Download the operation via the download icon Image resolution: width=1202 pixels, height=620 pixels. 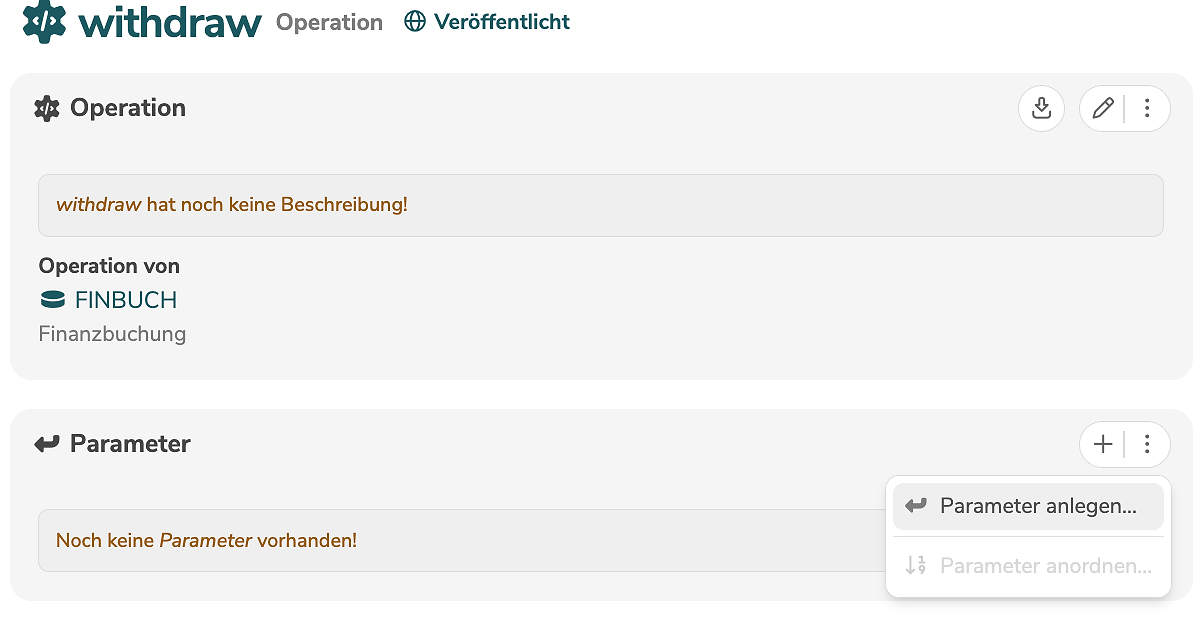pyautogui.click(x=1041, y=108)
